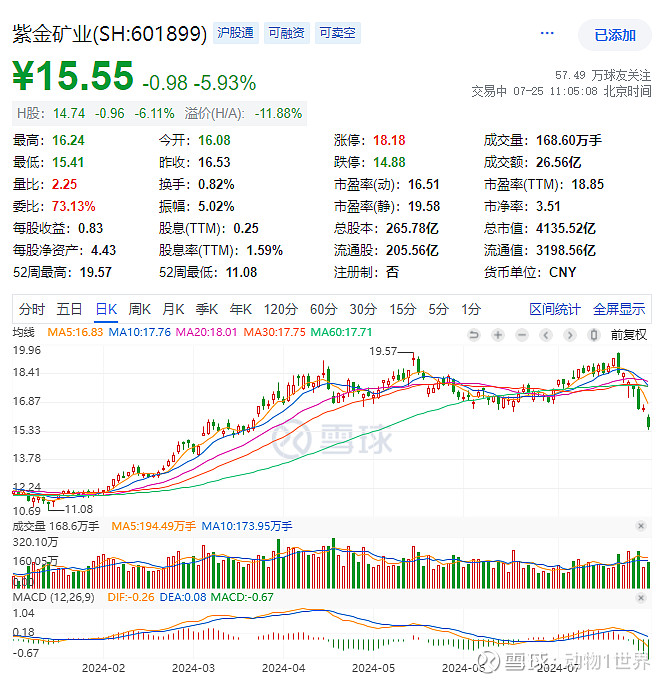Close the MACD indicator panel

[641, 598]
